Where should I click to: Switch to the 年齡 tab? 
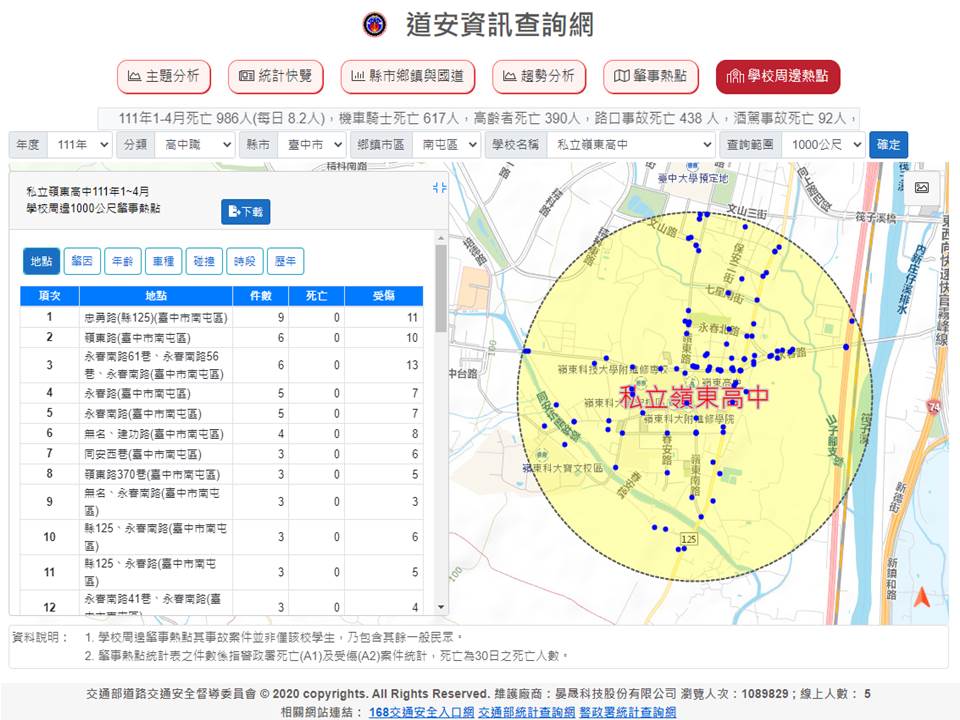tap(122, 261)
